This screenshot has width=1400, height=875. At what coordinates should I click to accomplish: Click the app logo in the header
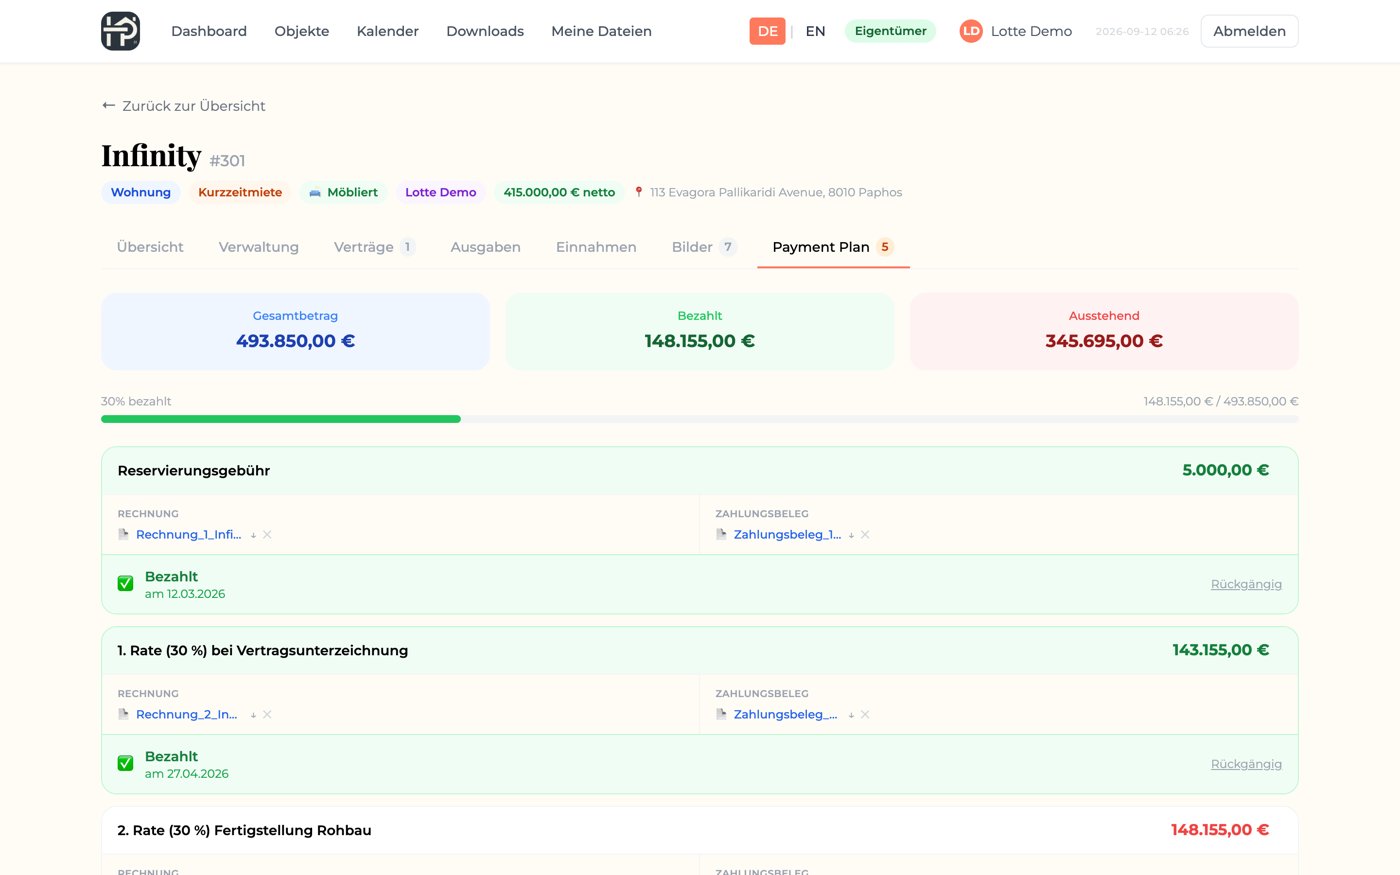pos(120,31)
